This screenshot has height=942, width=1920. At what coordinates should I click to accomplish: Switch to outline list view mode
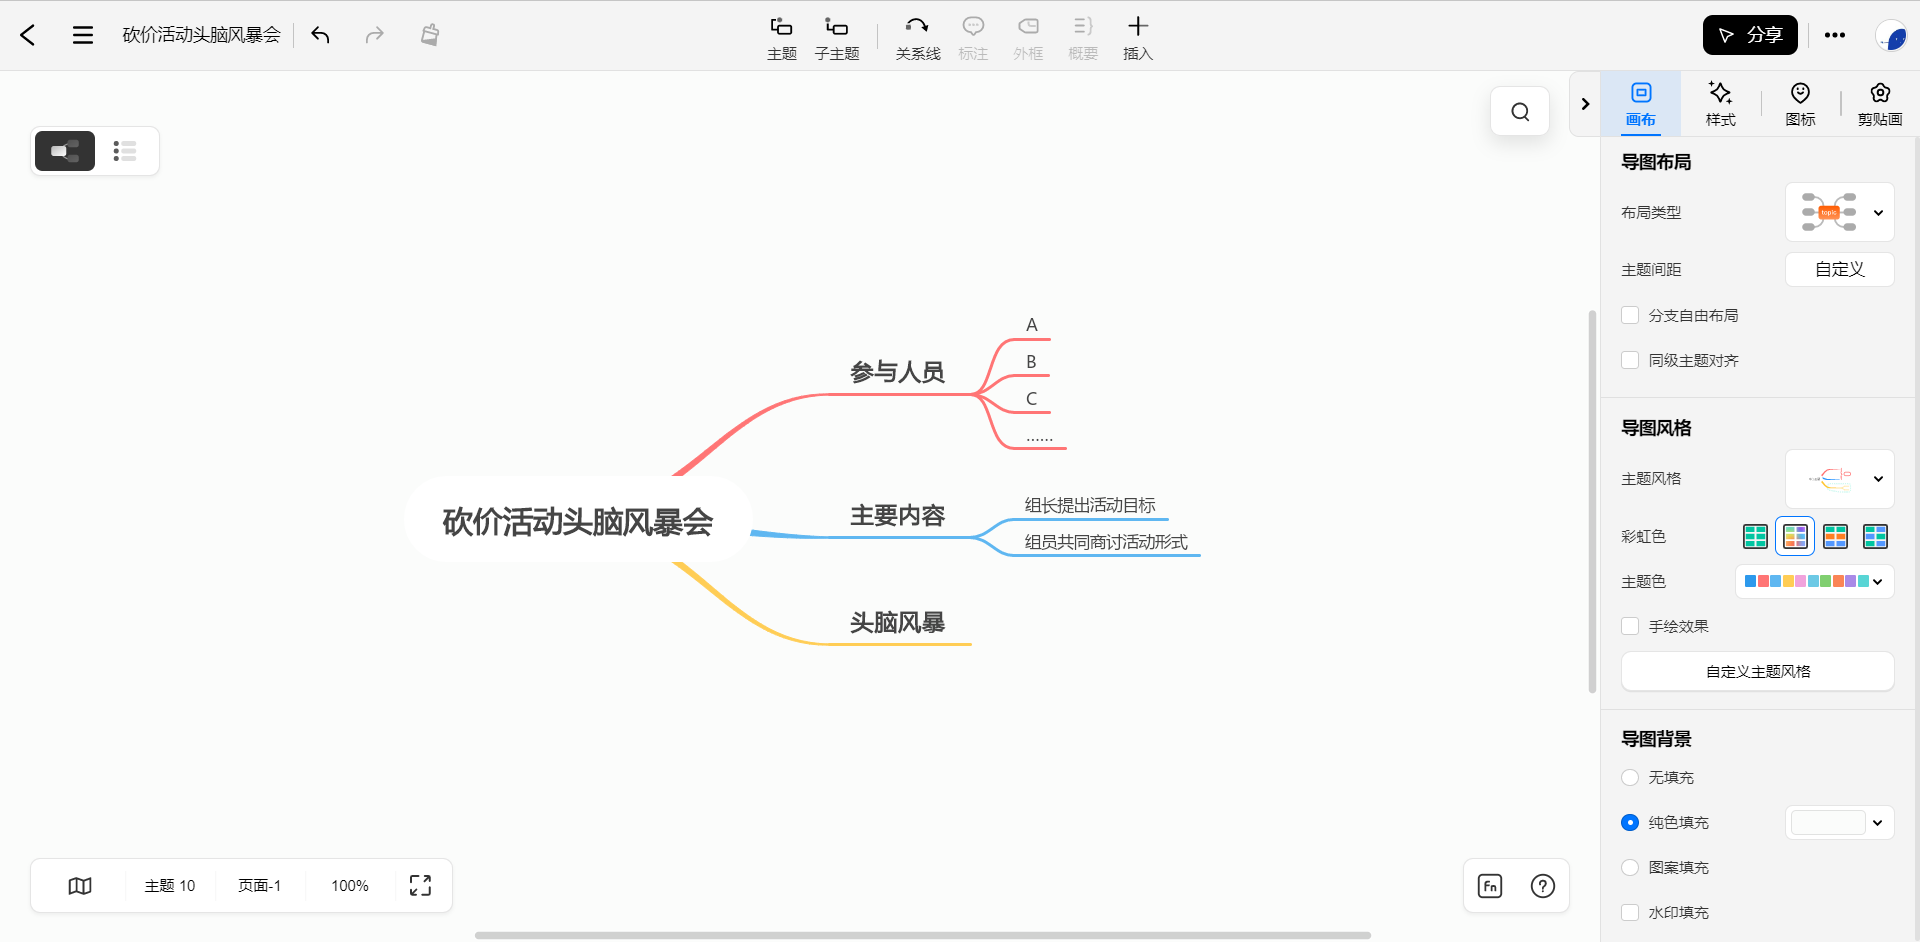pyautogui.click(x=125, y=151)
